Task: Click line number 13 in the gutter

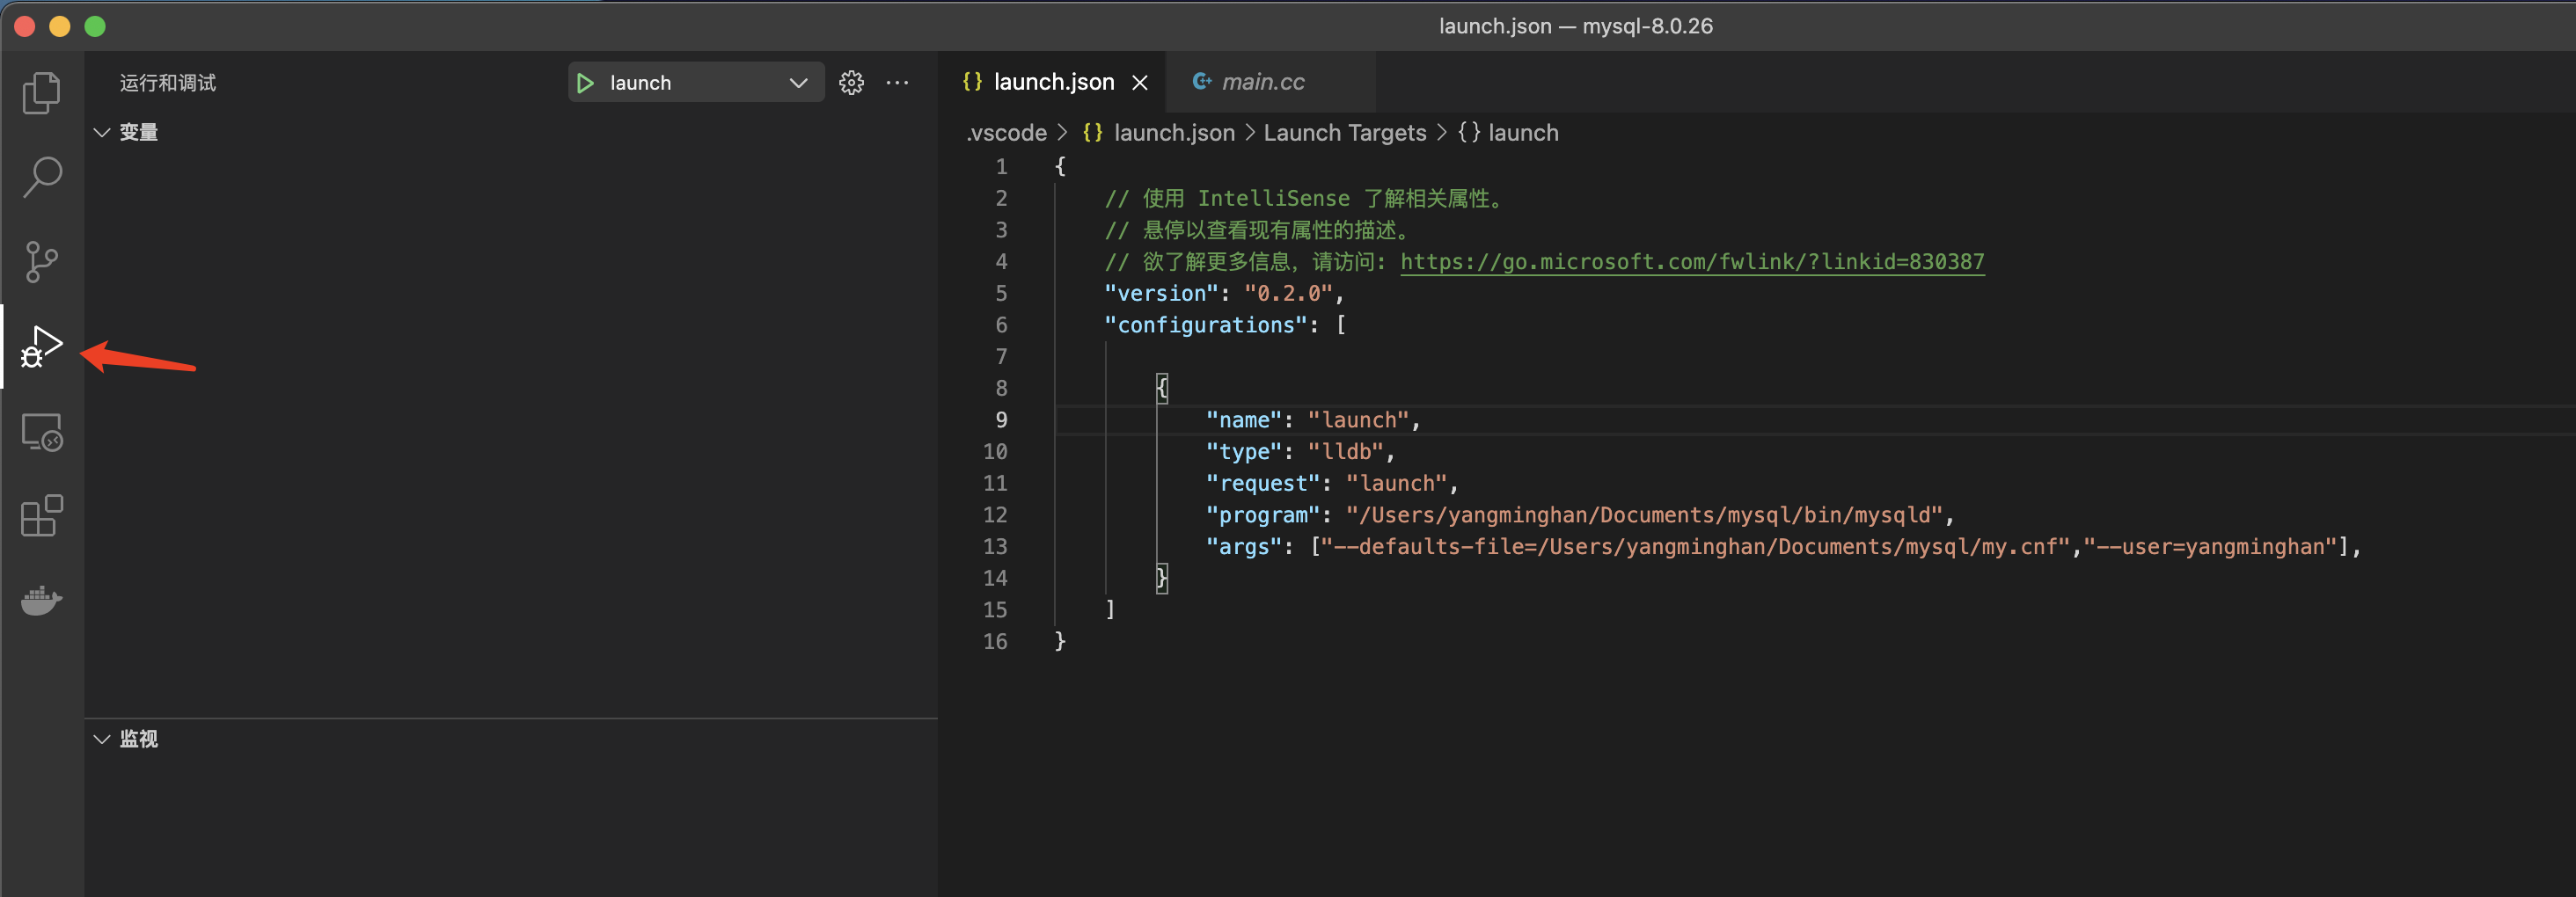Action: 995,547
